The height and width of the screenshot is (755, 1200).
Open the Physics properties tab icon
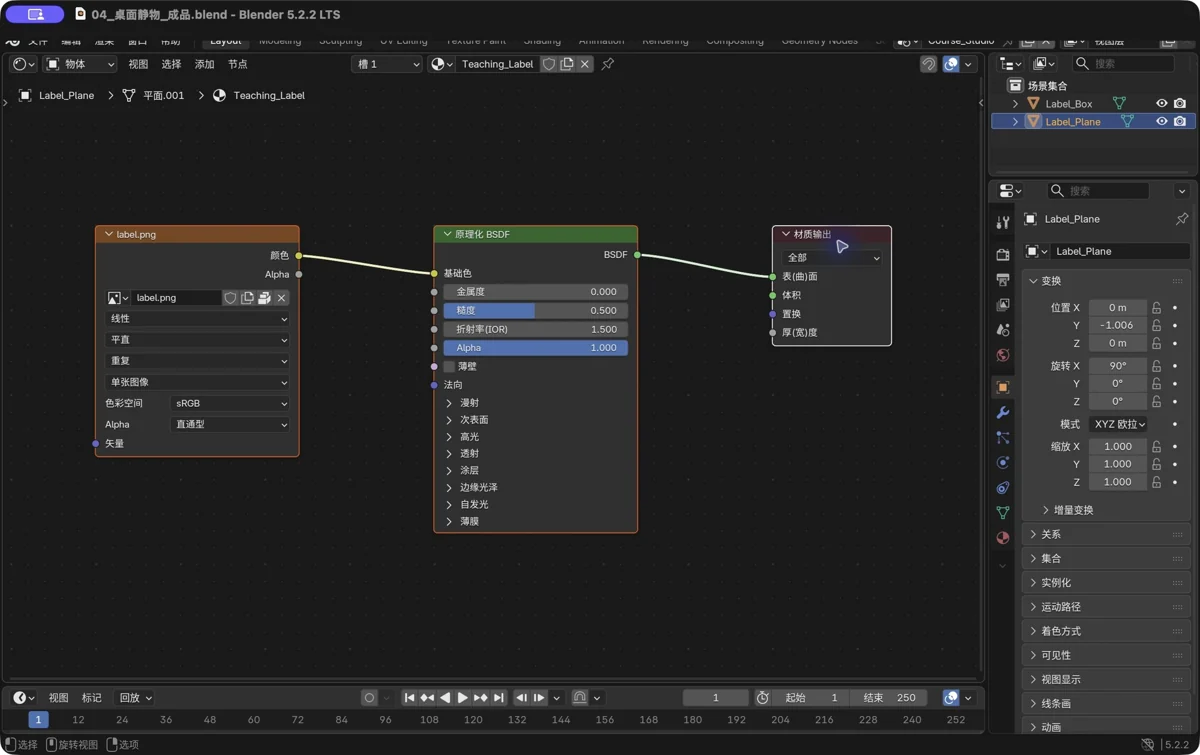(x=1003, y=462)
